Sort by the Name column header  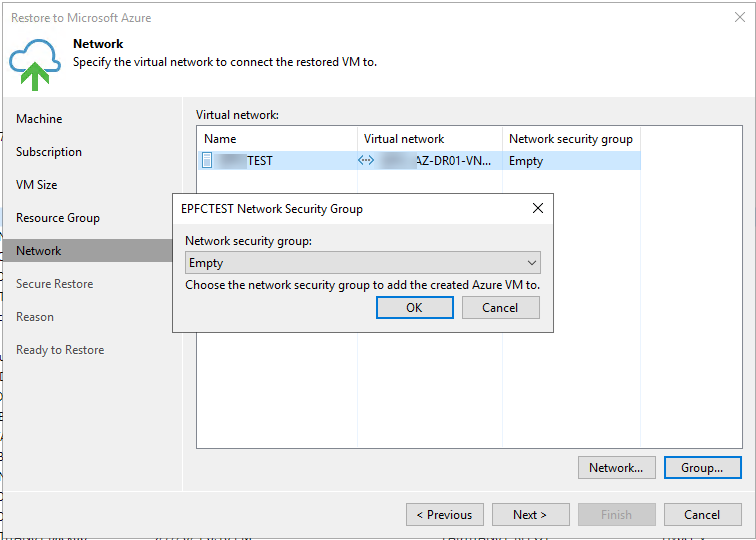[x=277, y=139]
